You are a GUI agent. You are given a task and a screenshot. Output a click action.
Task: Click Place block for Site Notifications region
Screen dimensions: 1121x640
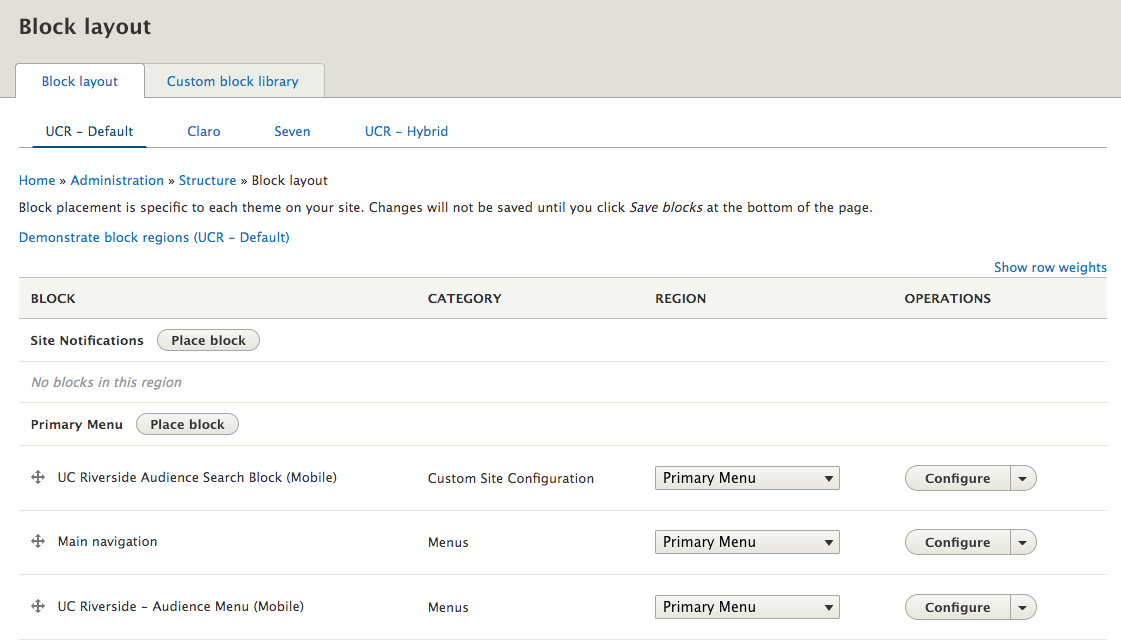(208, 340)
